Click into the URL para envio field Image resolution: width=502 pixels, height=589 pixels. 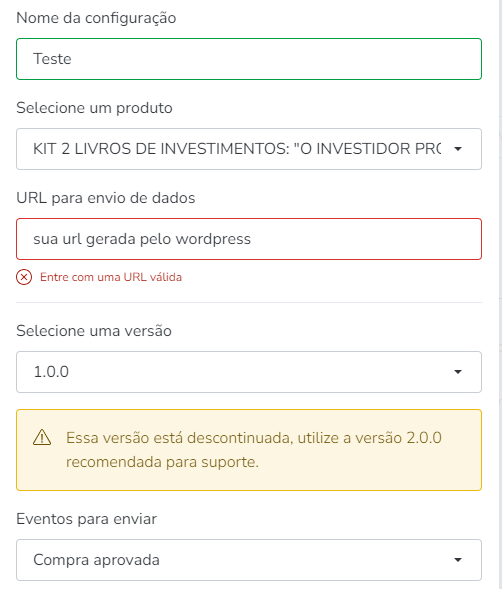[249, 239]
